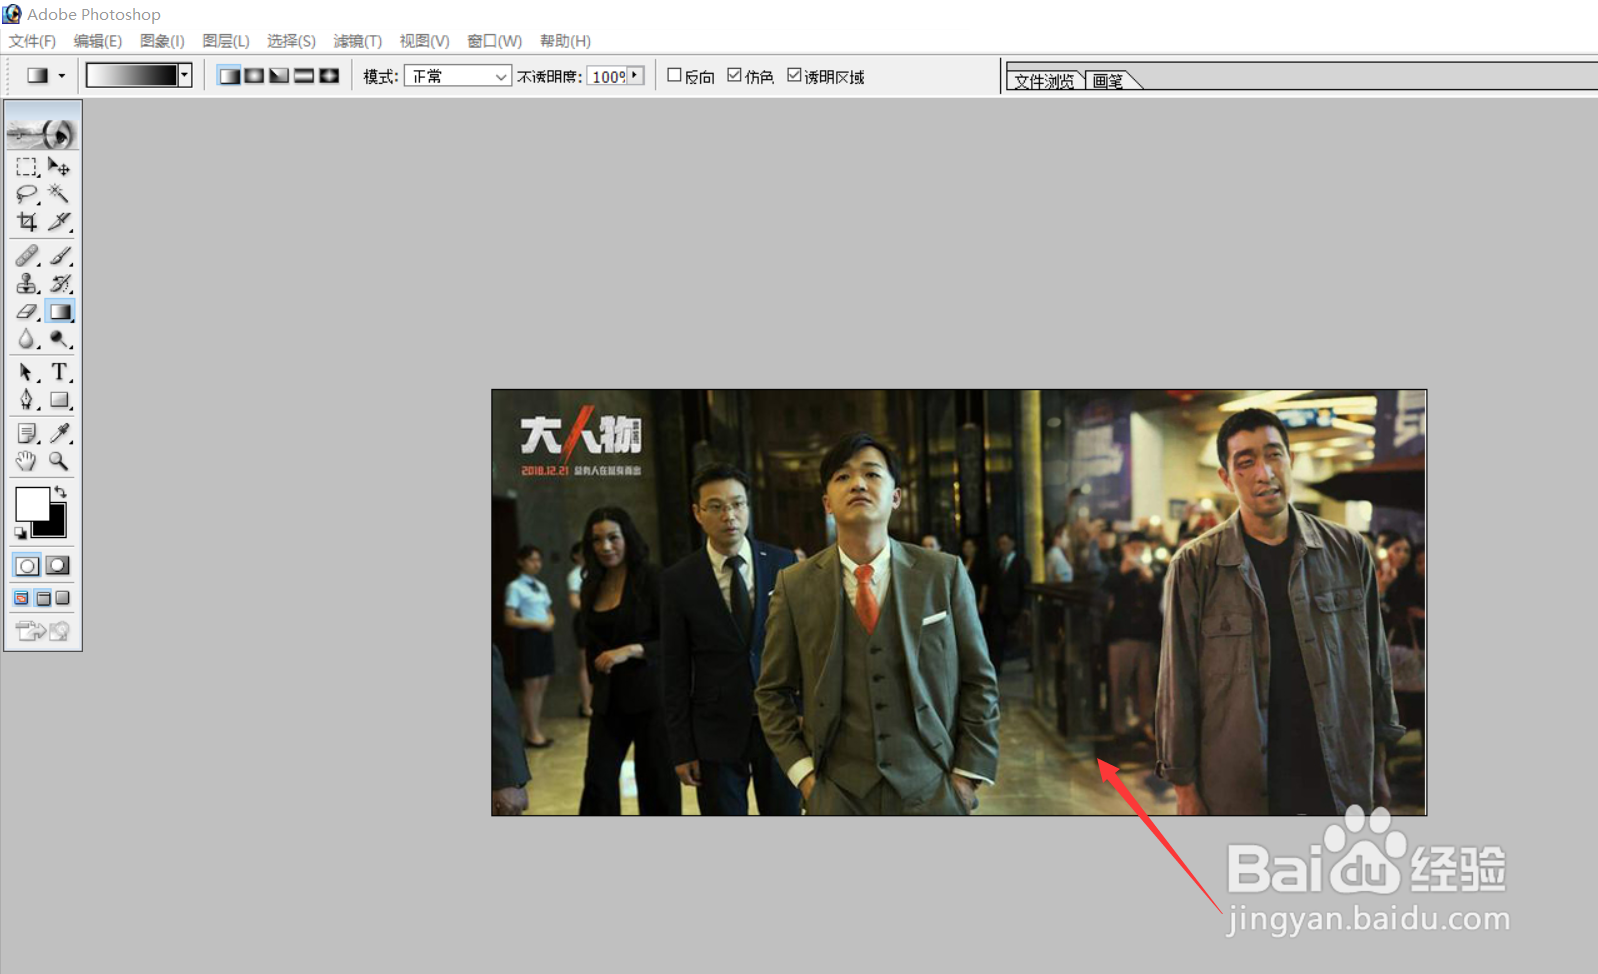
Task: Select the Blur tool
Action: [x=27, y=340]
